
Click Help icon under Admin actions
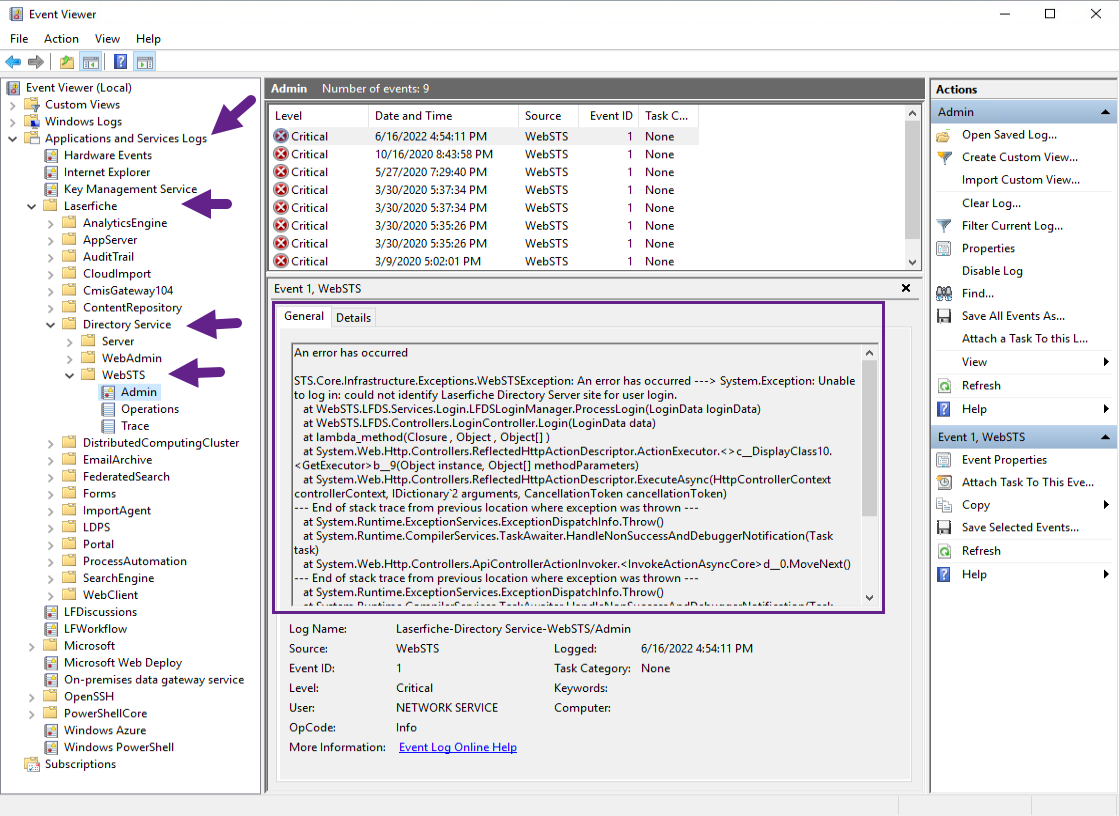pos(943,409)
